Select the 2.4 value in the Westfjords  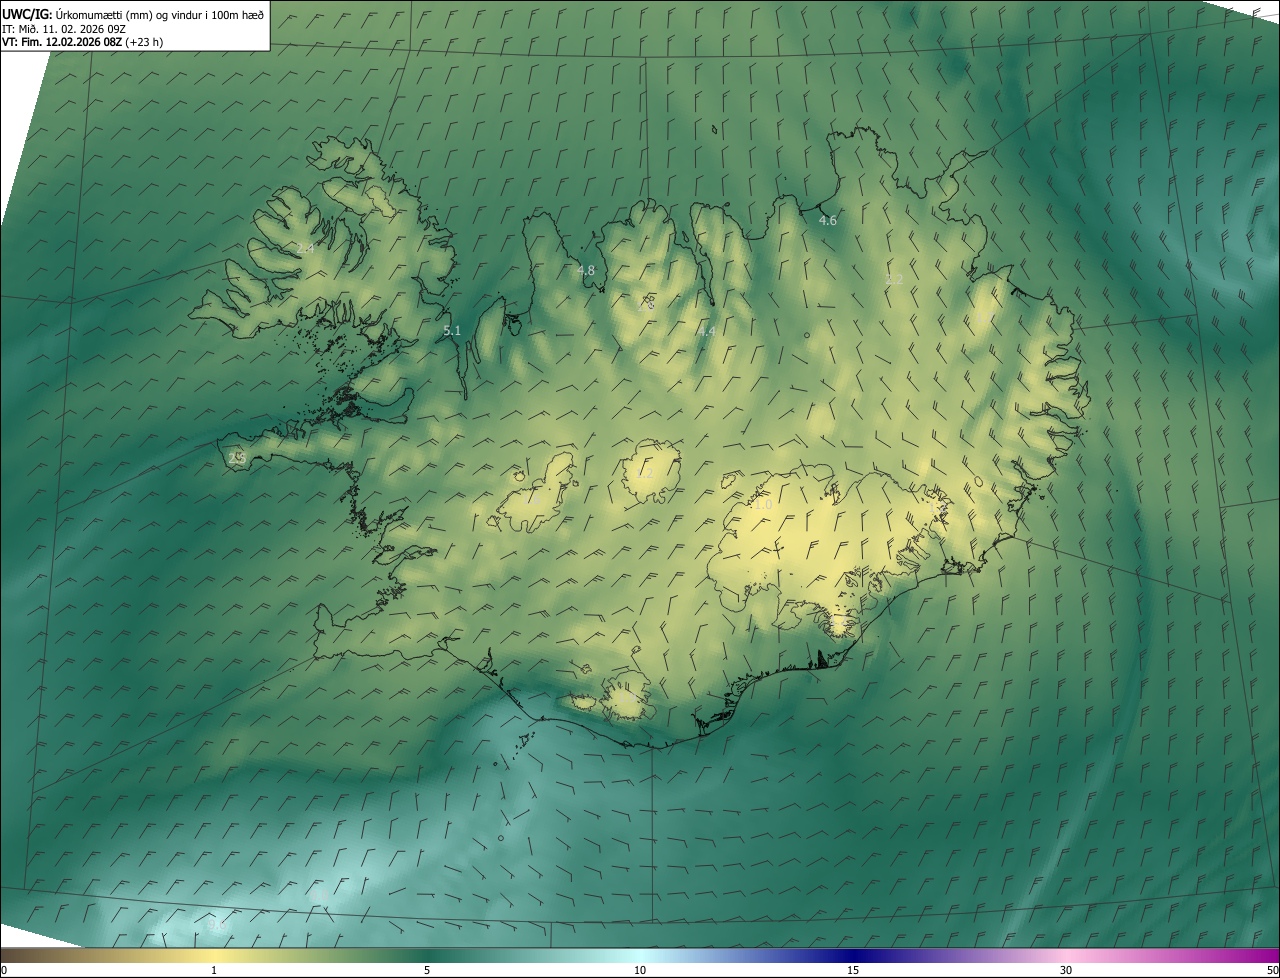coord(306,247)
